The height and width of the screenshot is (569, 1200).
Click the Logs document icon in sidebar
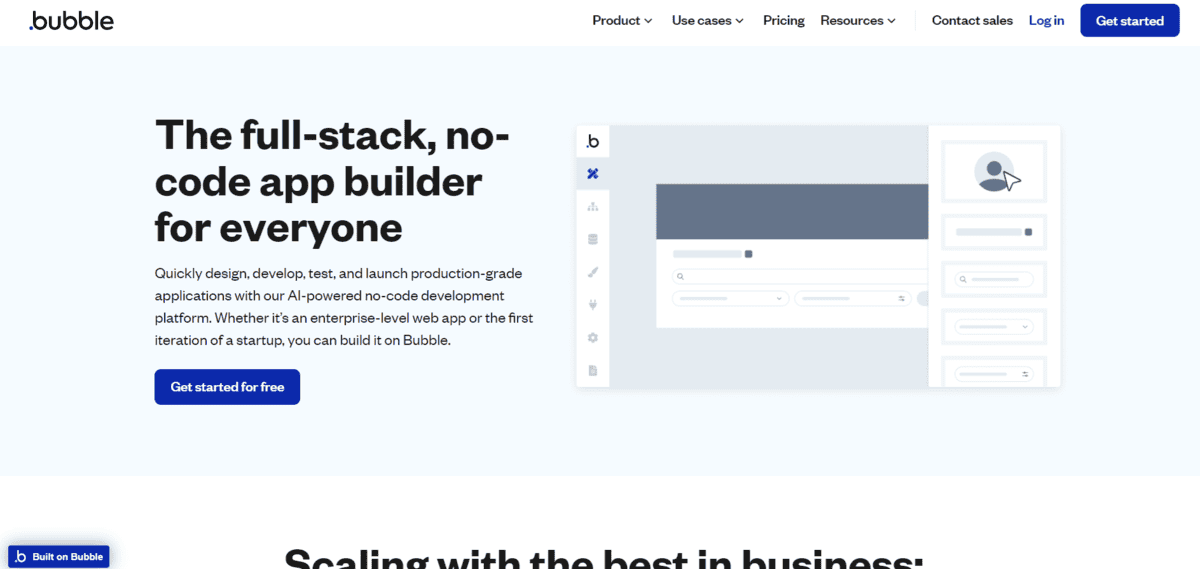(x=593, y=370)
